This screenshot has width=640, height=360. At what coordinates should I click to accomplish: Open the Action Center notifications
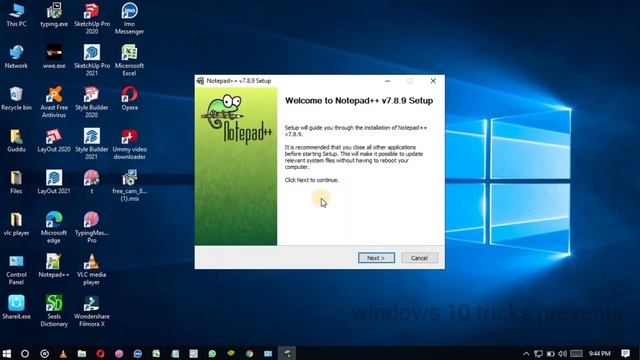pos(625,353)
